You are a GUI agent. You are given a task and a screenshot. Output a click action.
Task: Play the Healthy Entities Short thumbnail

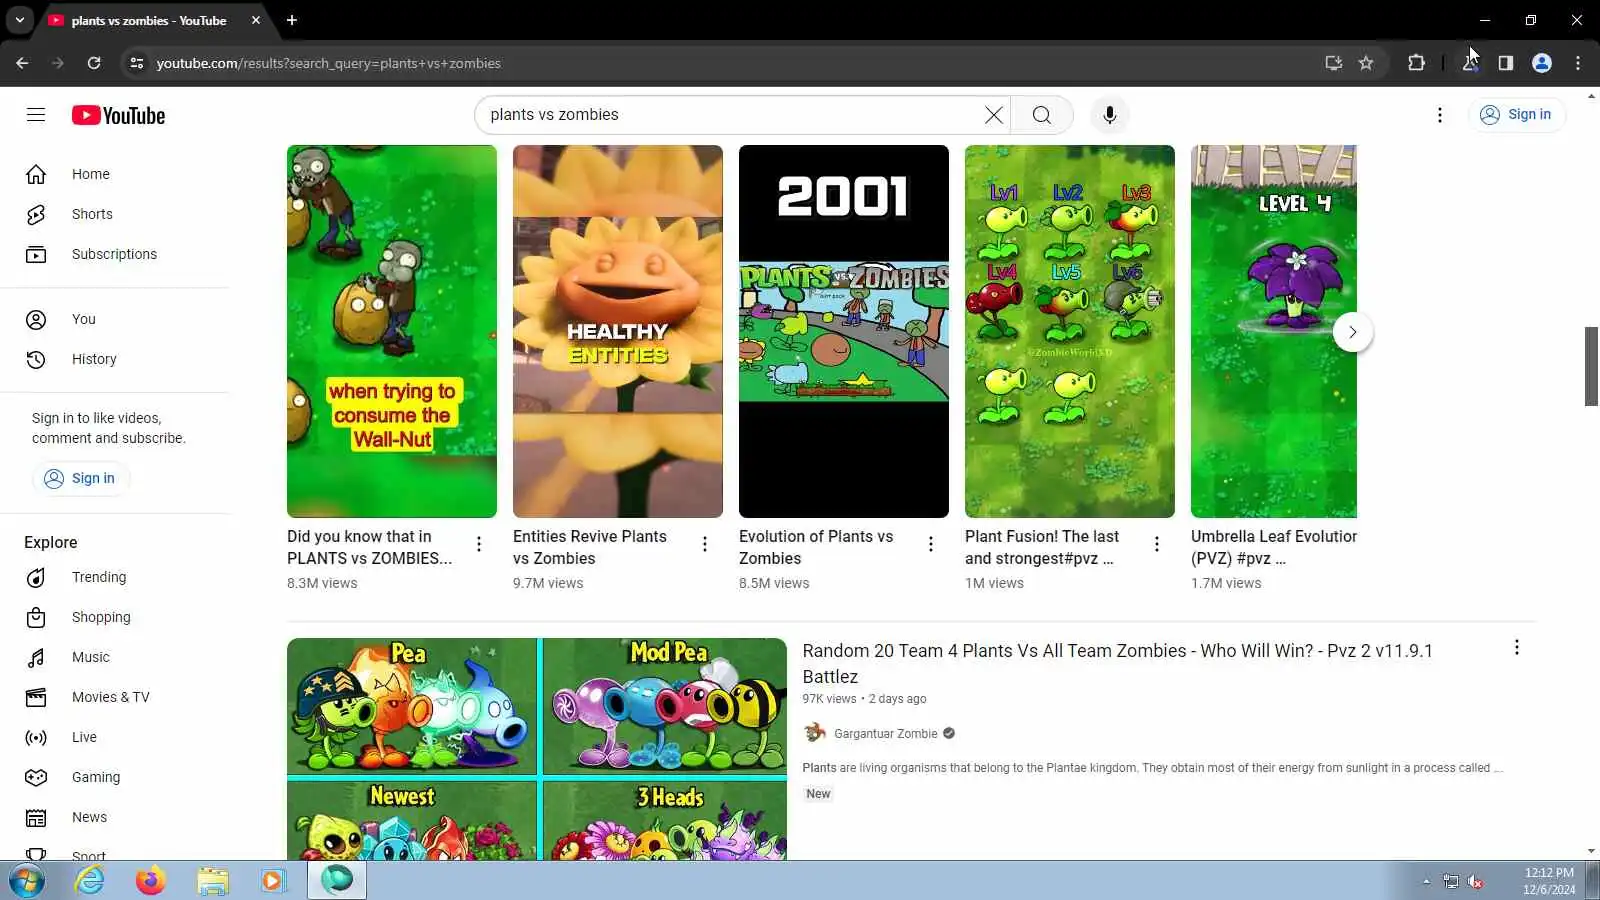(x=618, y=331)
